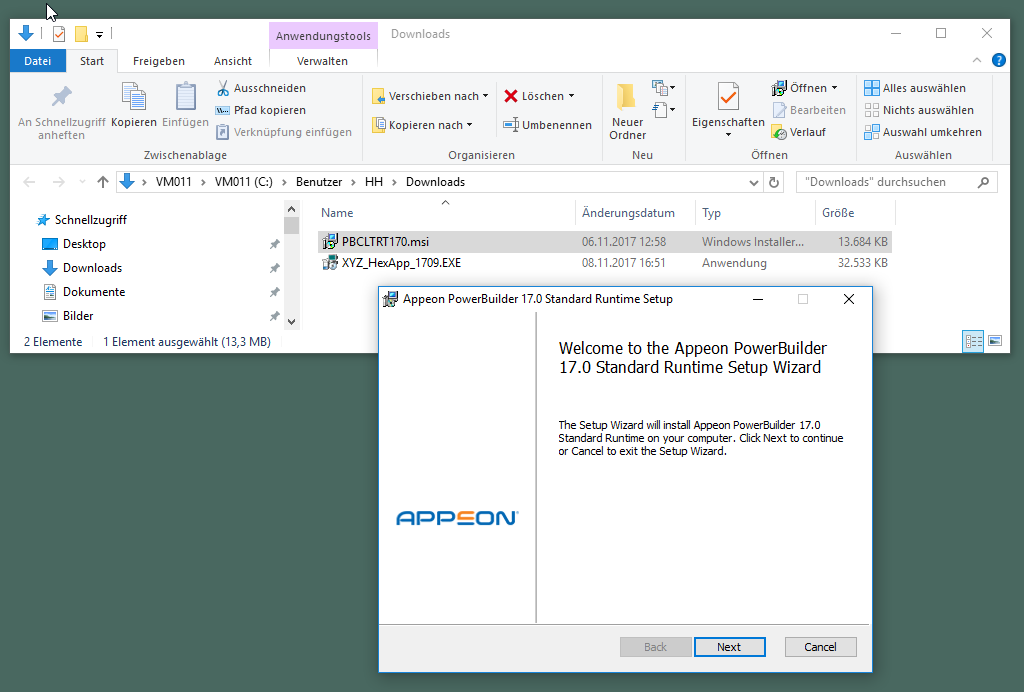Expand the Verschieben nach dropdown
Image resolution: width=1024 pixels, height=692 pixels.
[x=485, y=96]
